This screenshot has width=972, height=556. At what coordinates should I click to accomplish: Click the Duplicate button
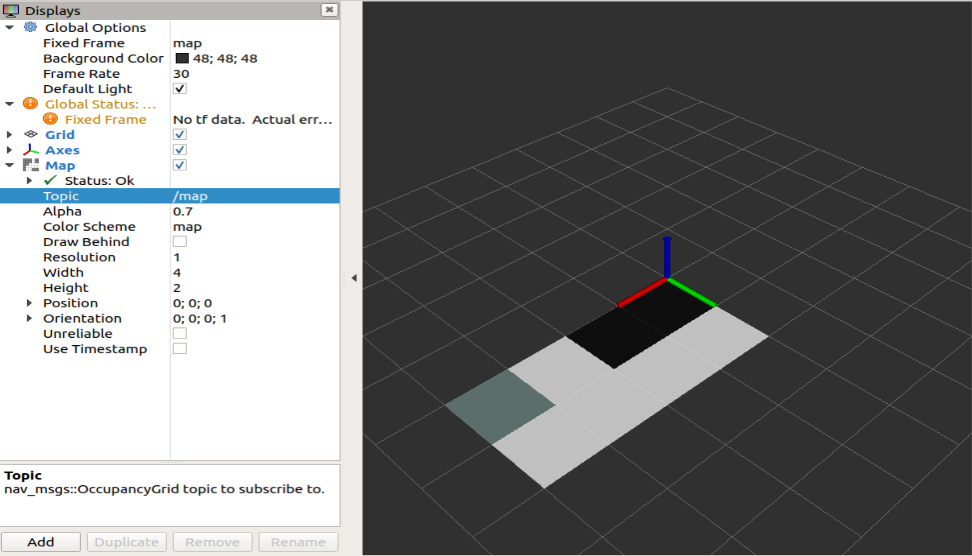tap(126, 542)
